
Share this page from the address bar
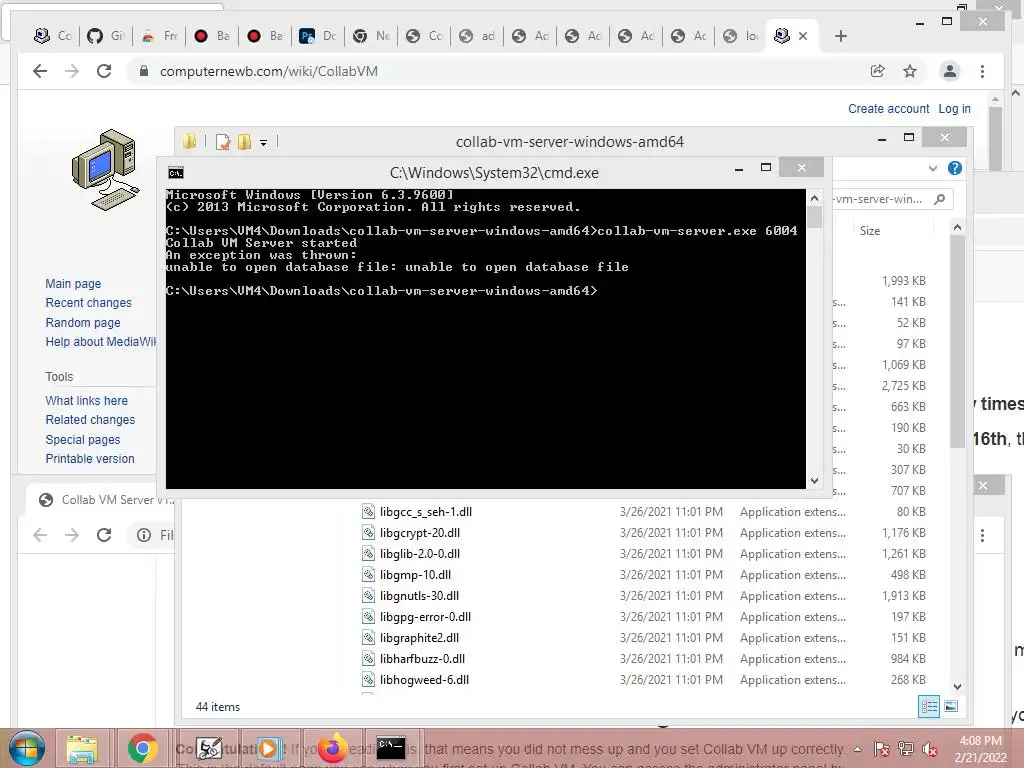click(x=878, y=71)
